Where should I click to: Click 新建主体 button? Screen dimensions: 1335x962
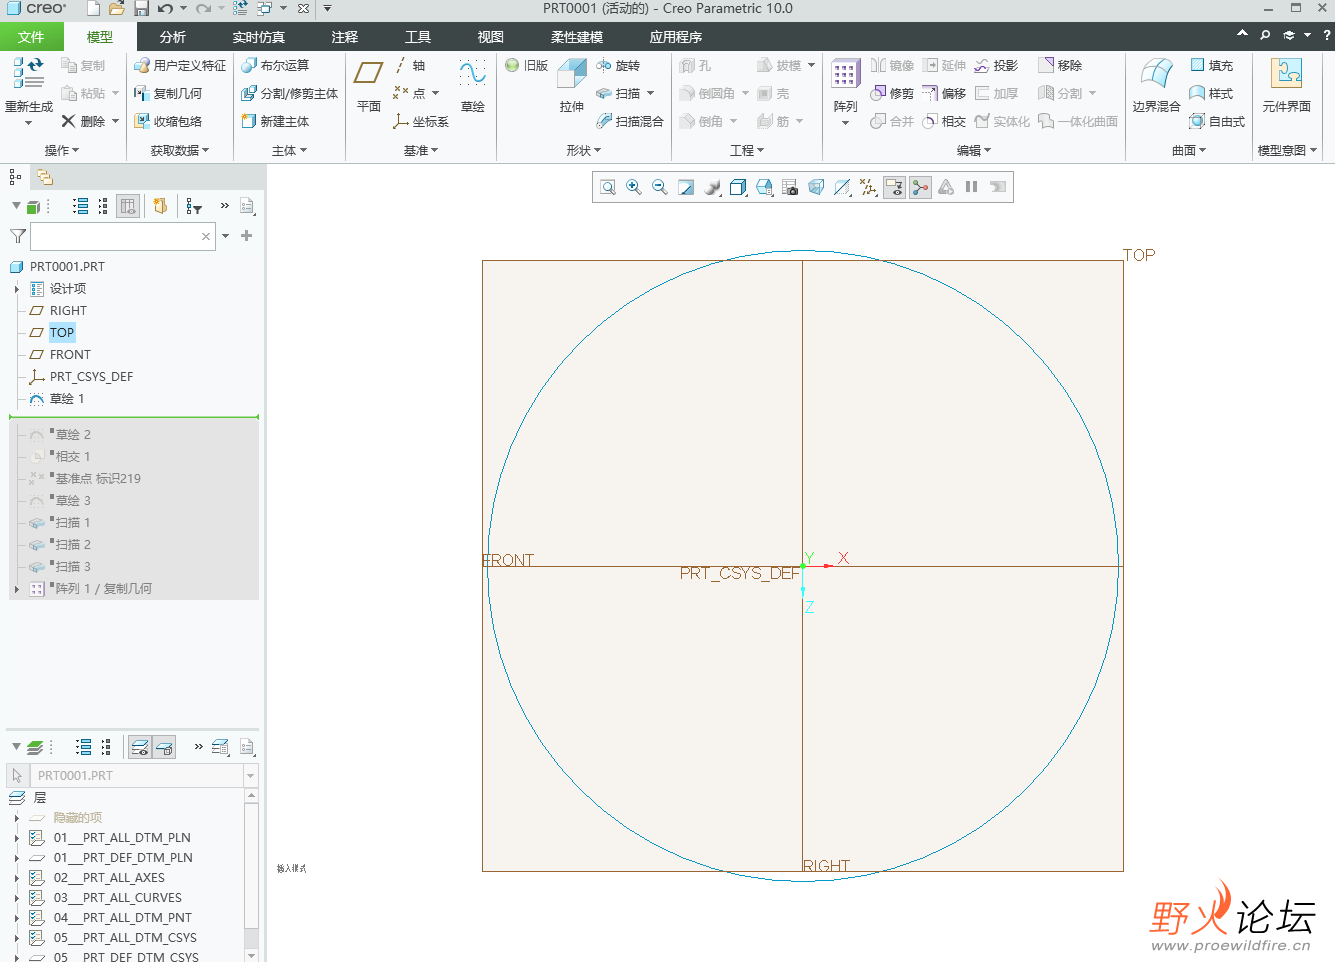(x=275, y=121)
